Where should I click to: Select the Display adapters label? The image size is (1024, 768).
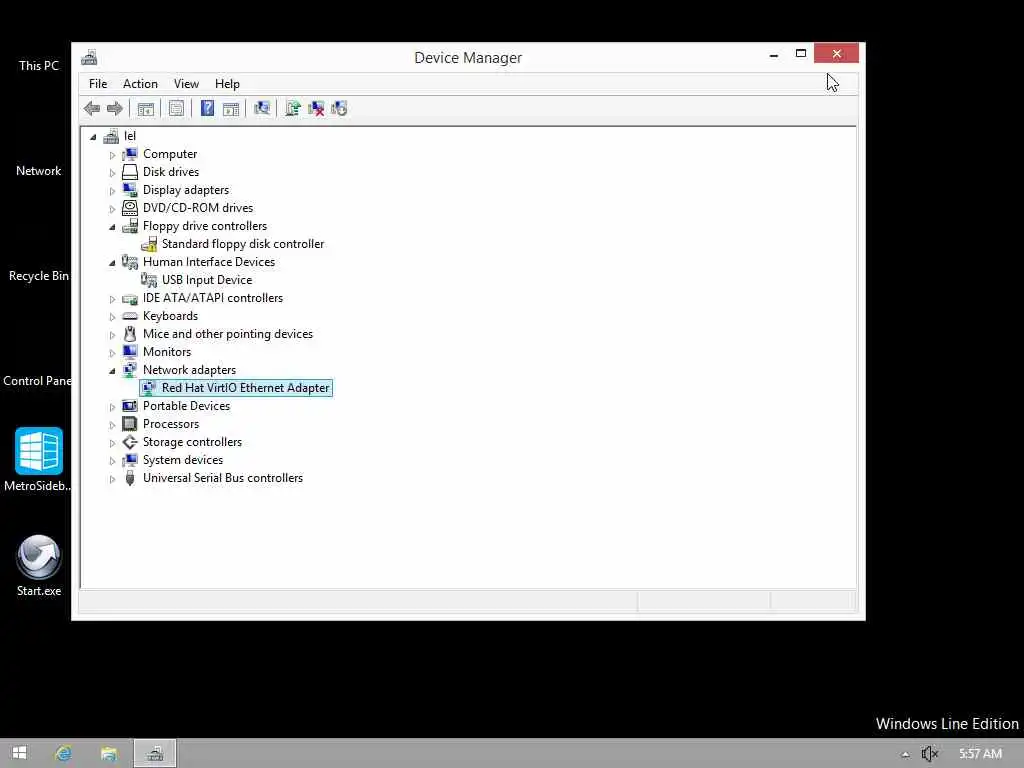pyautogui.click(x=186, y=190)
